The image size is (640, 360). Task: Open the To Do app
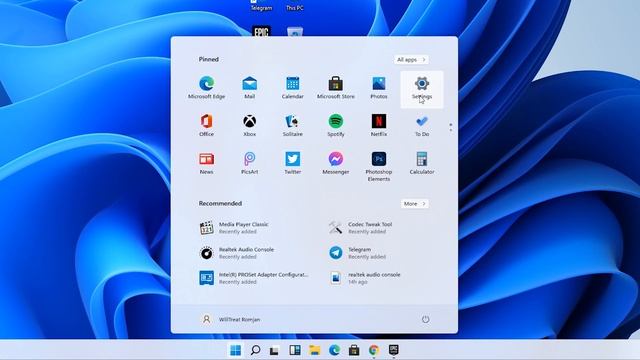(x=422, y=125)
